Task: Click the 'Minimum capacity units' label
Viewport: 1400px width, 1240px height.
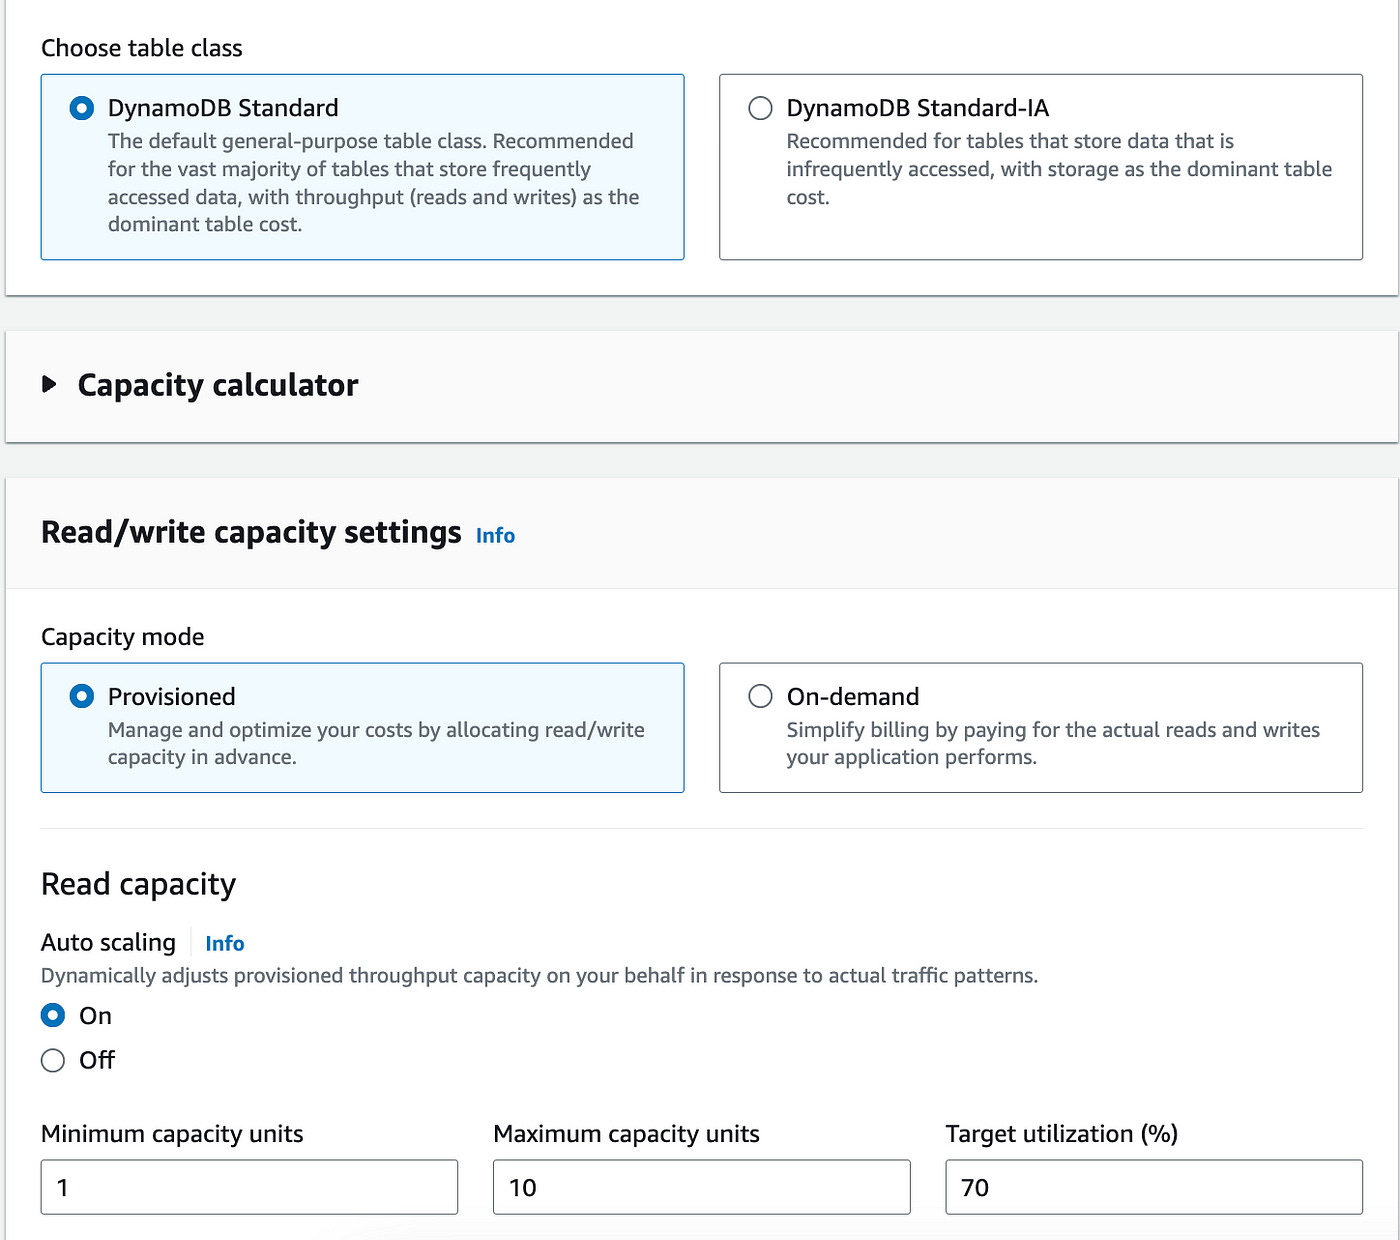Action: [172, 1134]
